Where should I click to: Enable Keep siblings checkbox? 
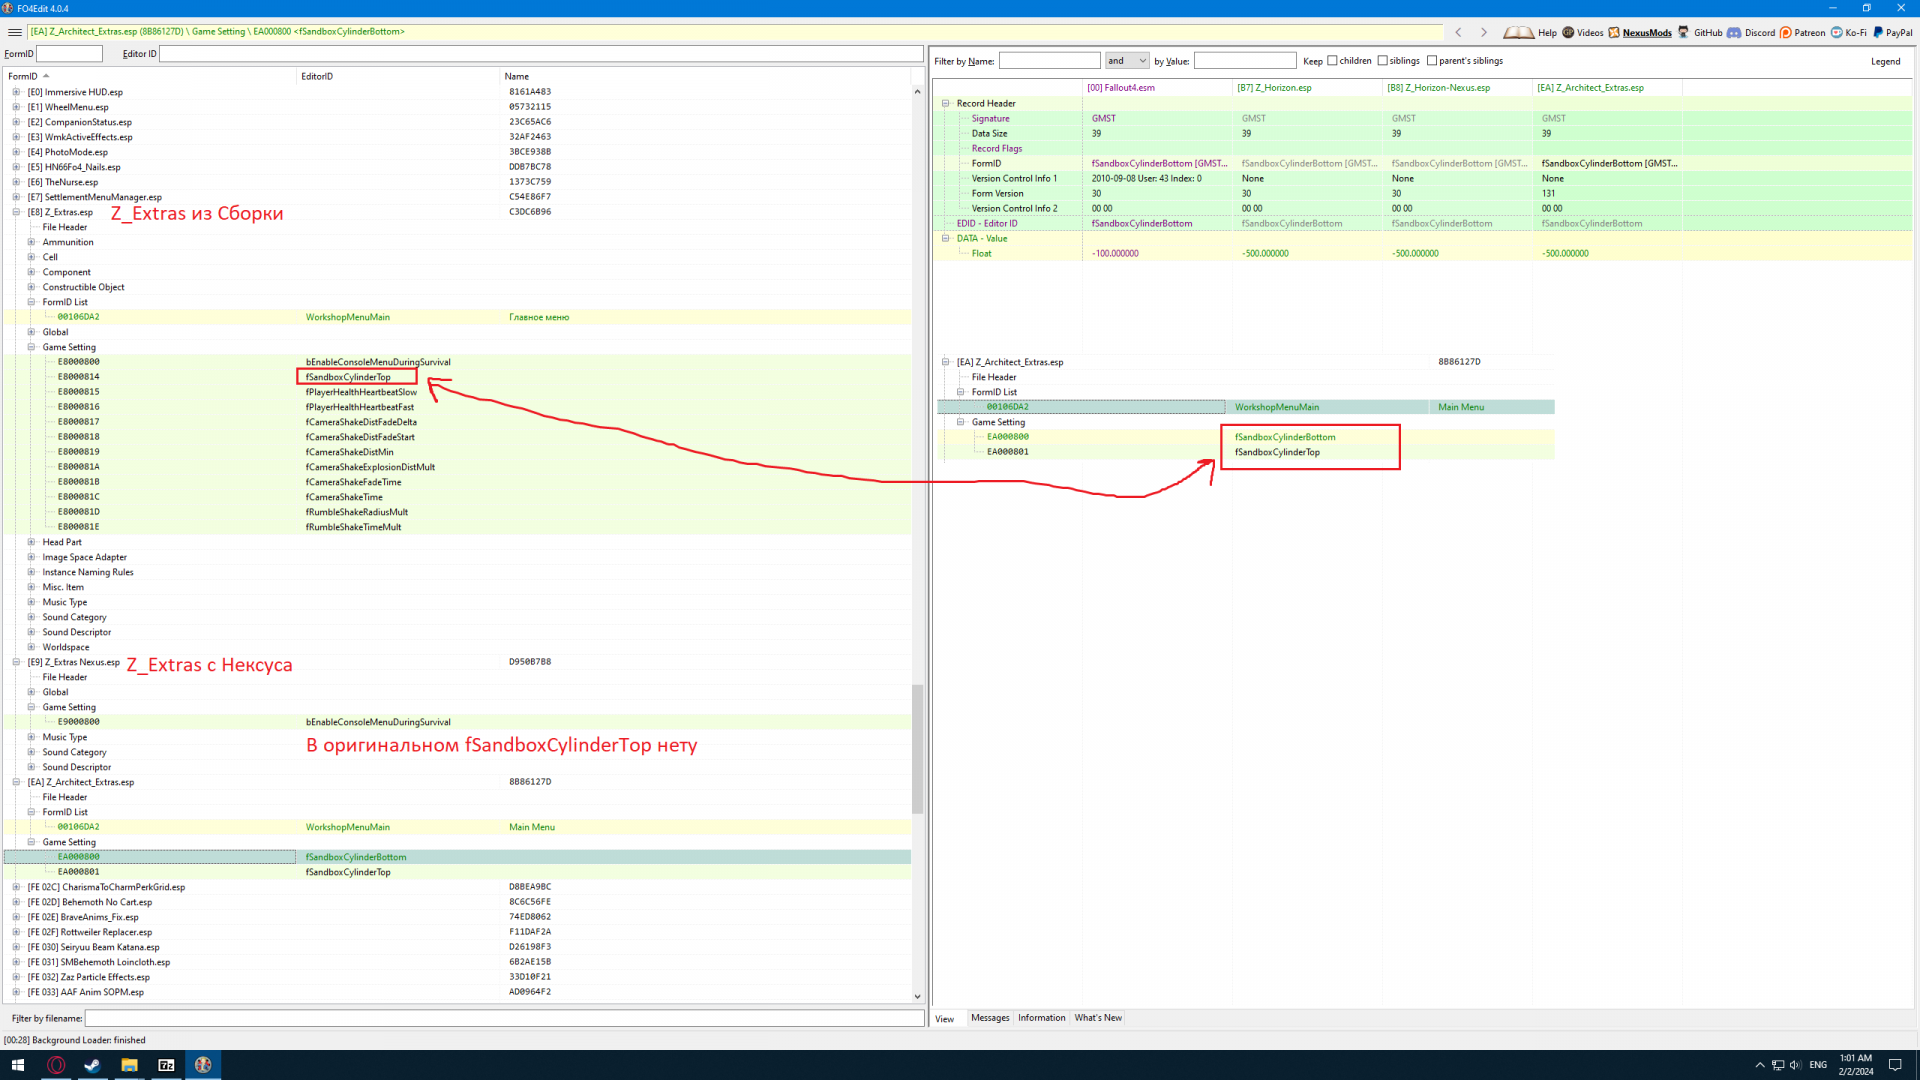[x=1382, y=61]
